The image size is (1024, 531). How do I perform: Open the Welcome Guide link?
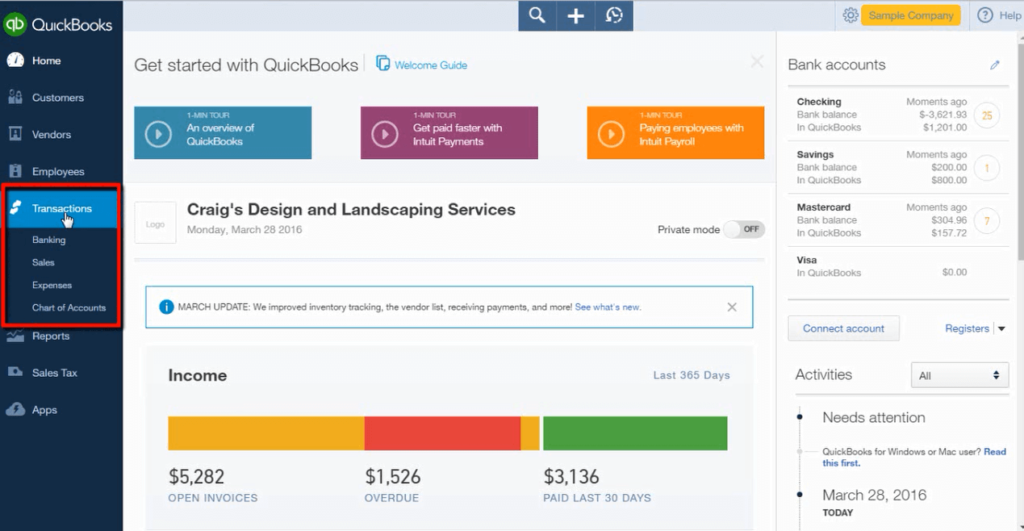(431, 65)
